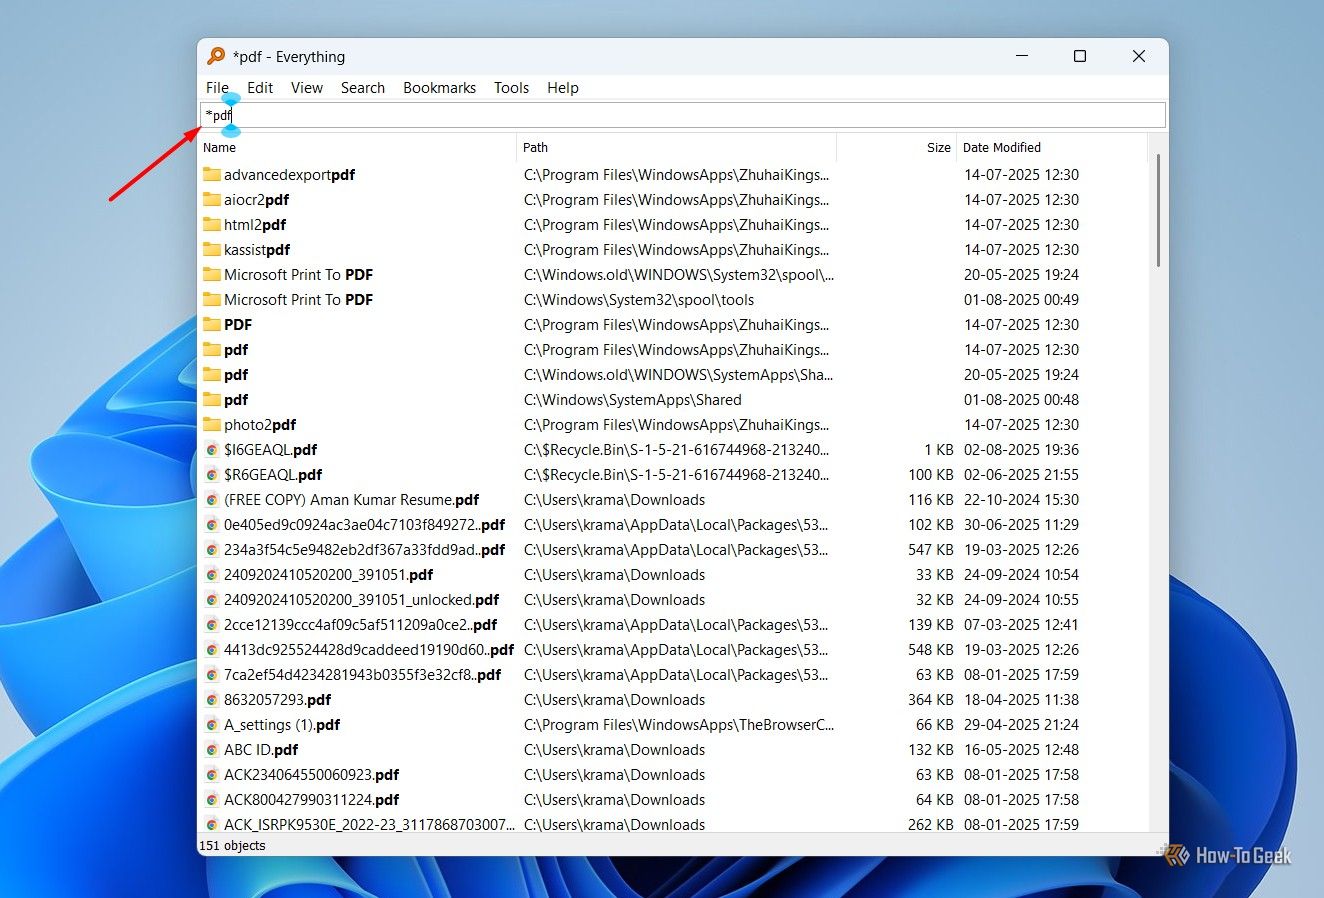Screen dimensions: 1324x898
Task: Open the File menu
Action: tap(217, 88)
